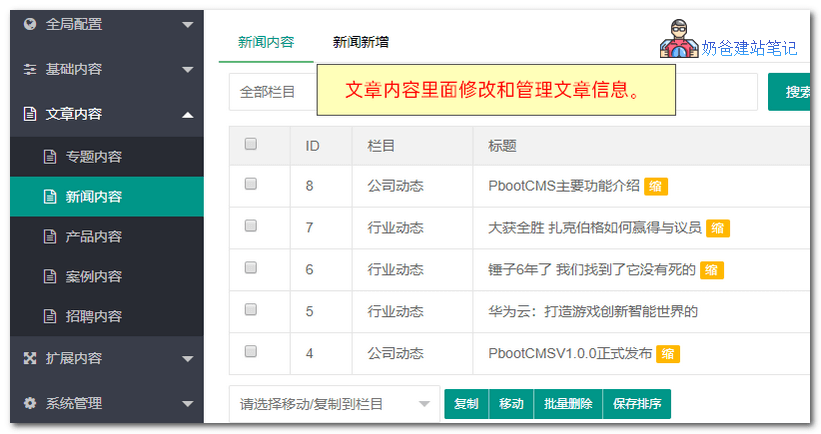Click the 保存排序 button
The image size is (821, 434).
coord(637,404)
